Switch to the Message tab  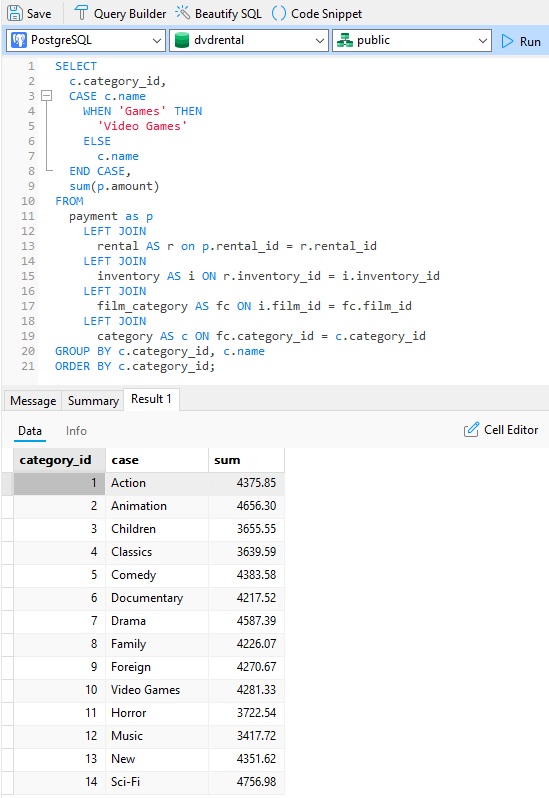pyautogui.click(x=33, y=401)
